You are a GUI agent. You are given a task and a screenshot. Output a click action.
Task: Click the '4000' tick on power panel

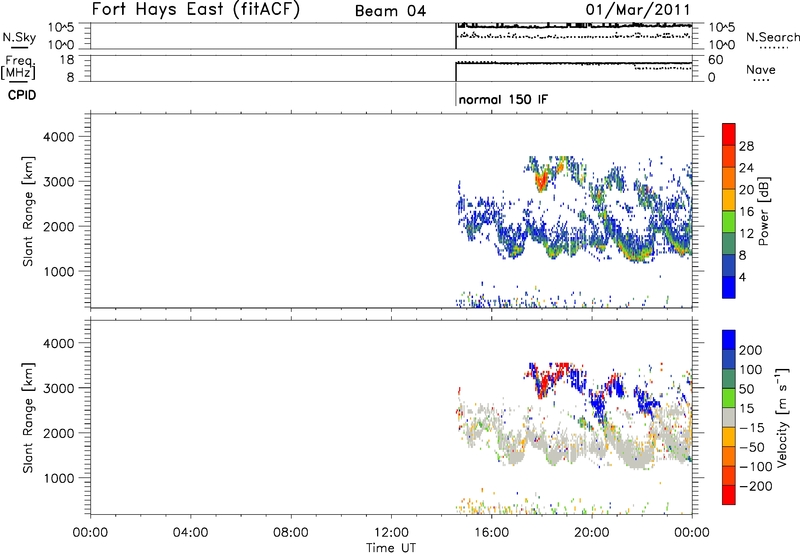pyautogui.click(x=59, y=137)
